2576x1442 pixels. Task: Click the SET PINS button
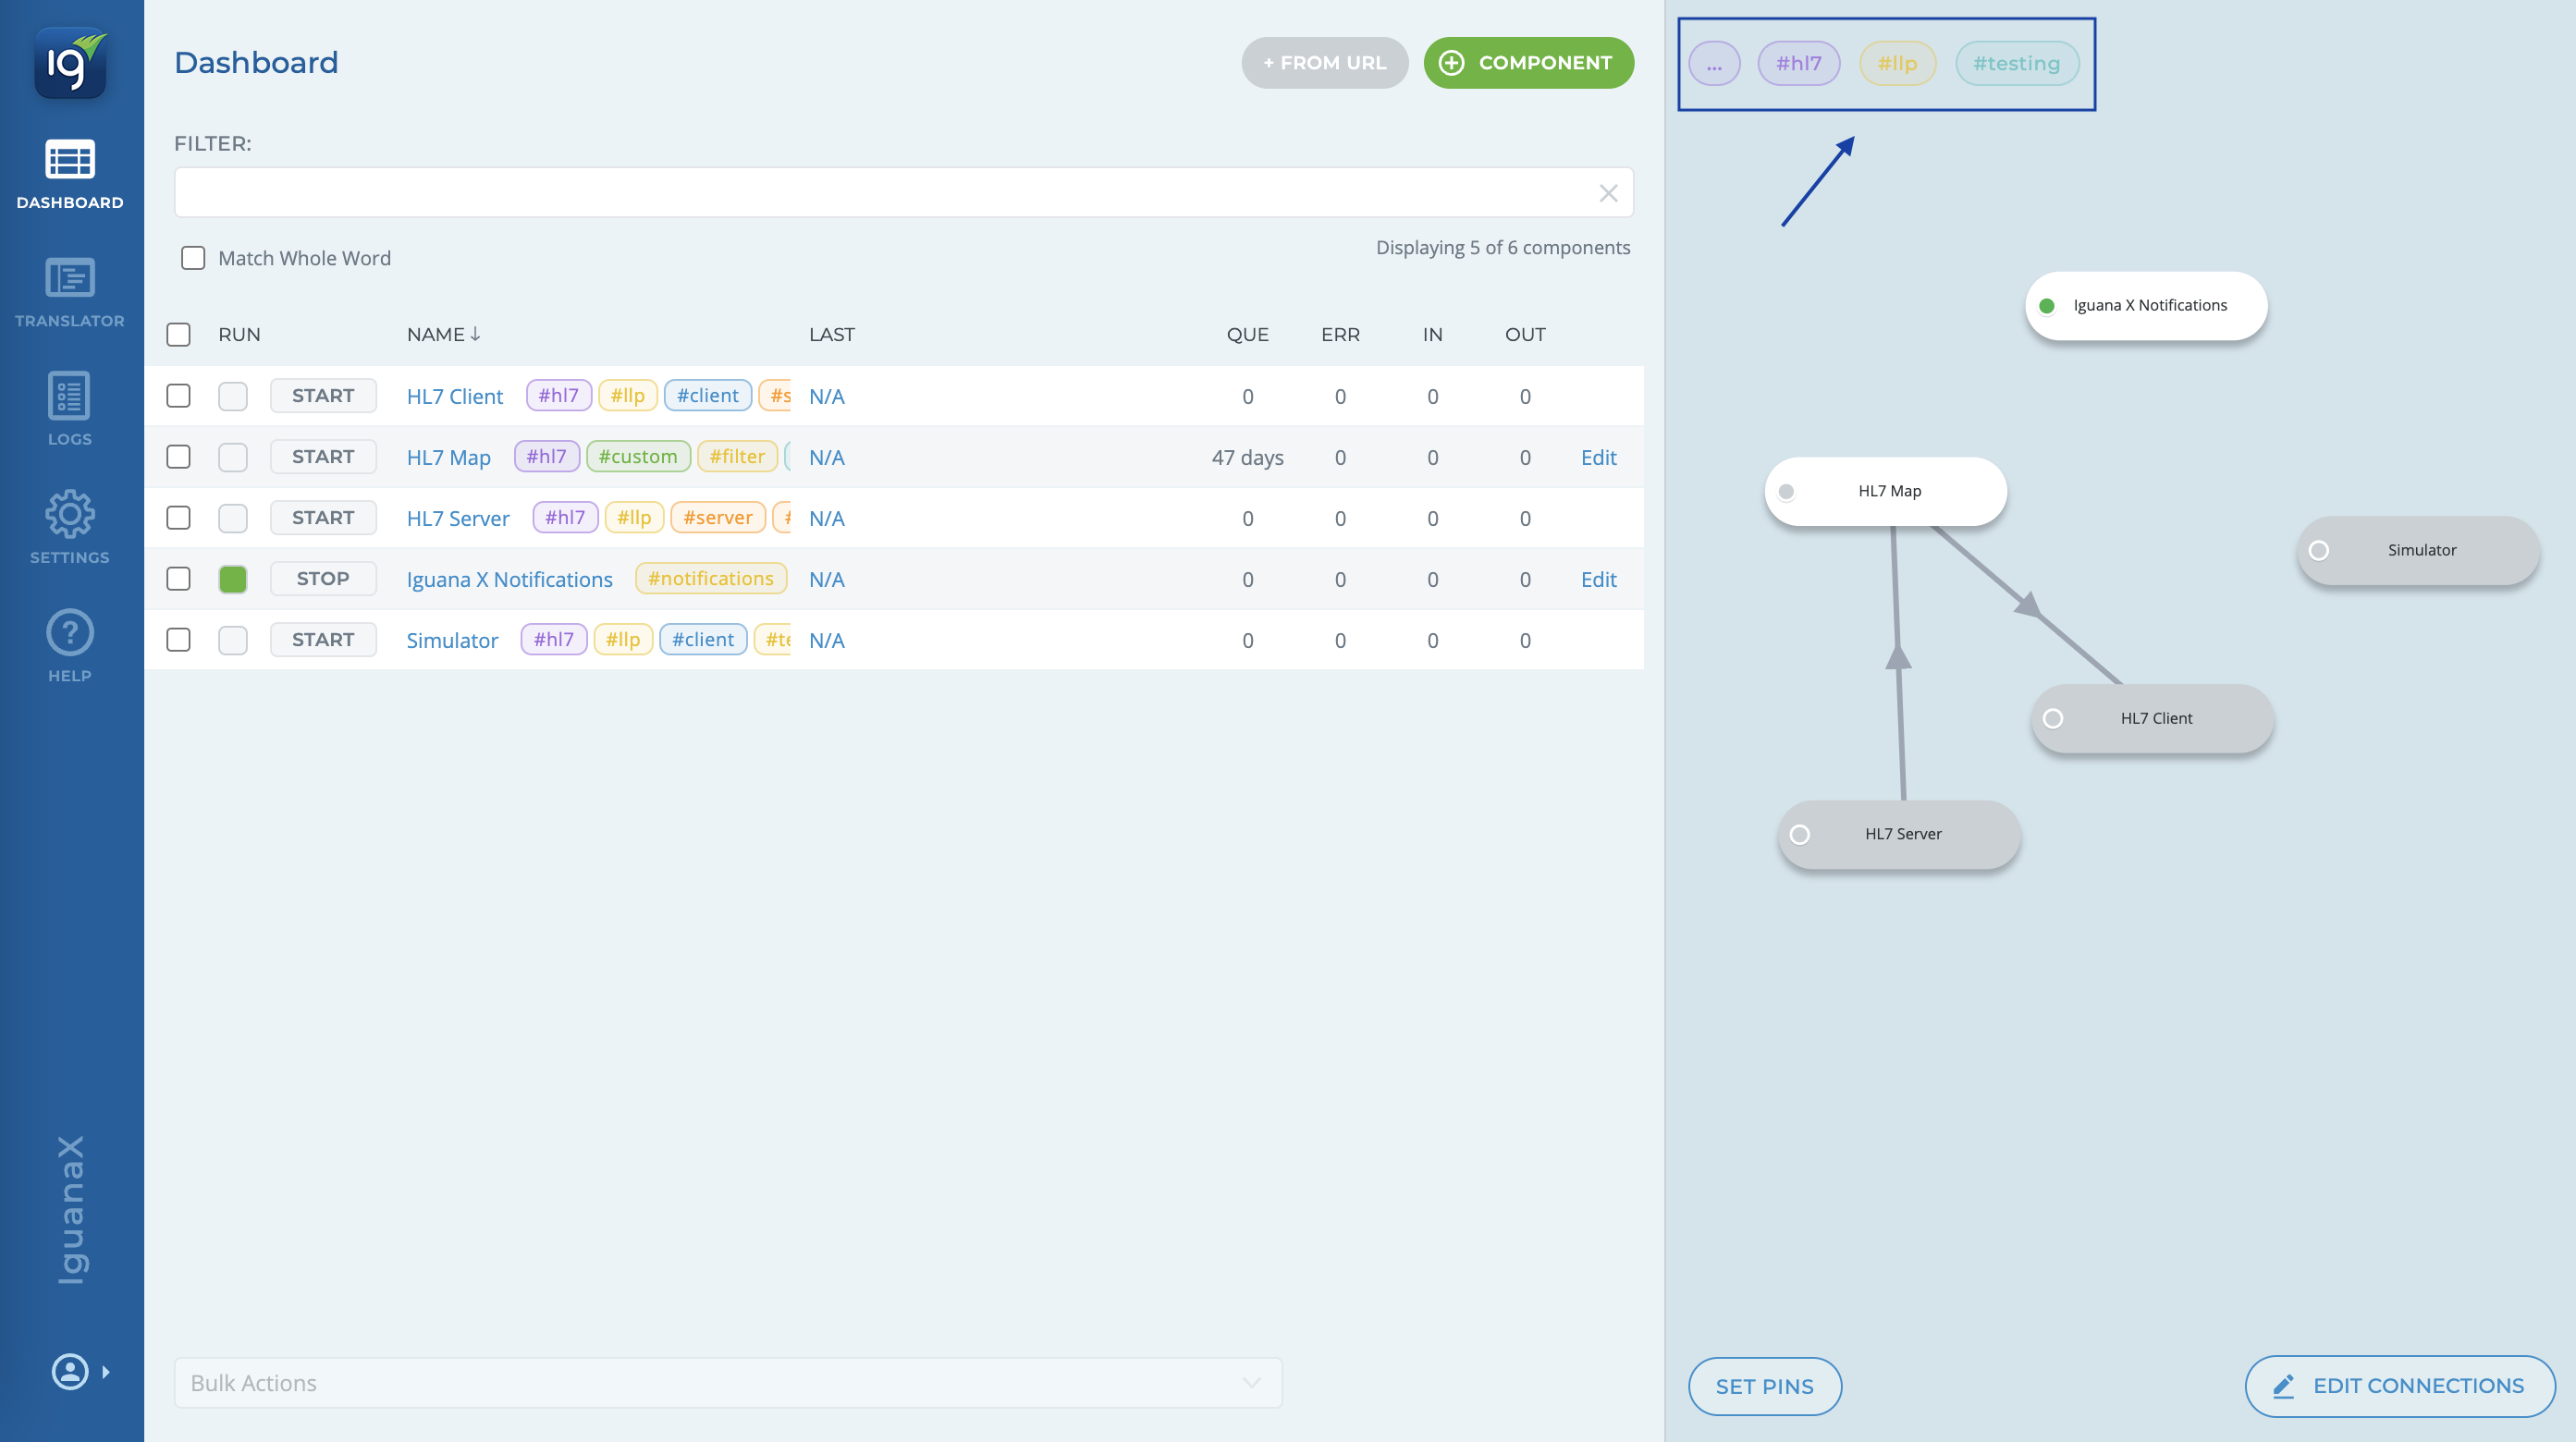pos(1765,1386)
